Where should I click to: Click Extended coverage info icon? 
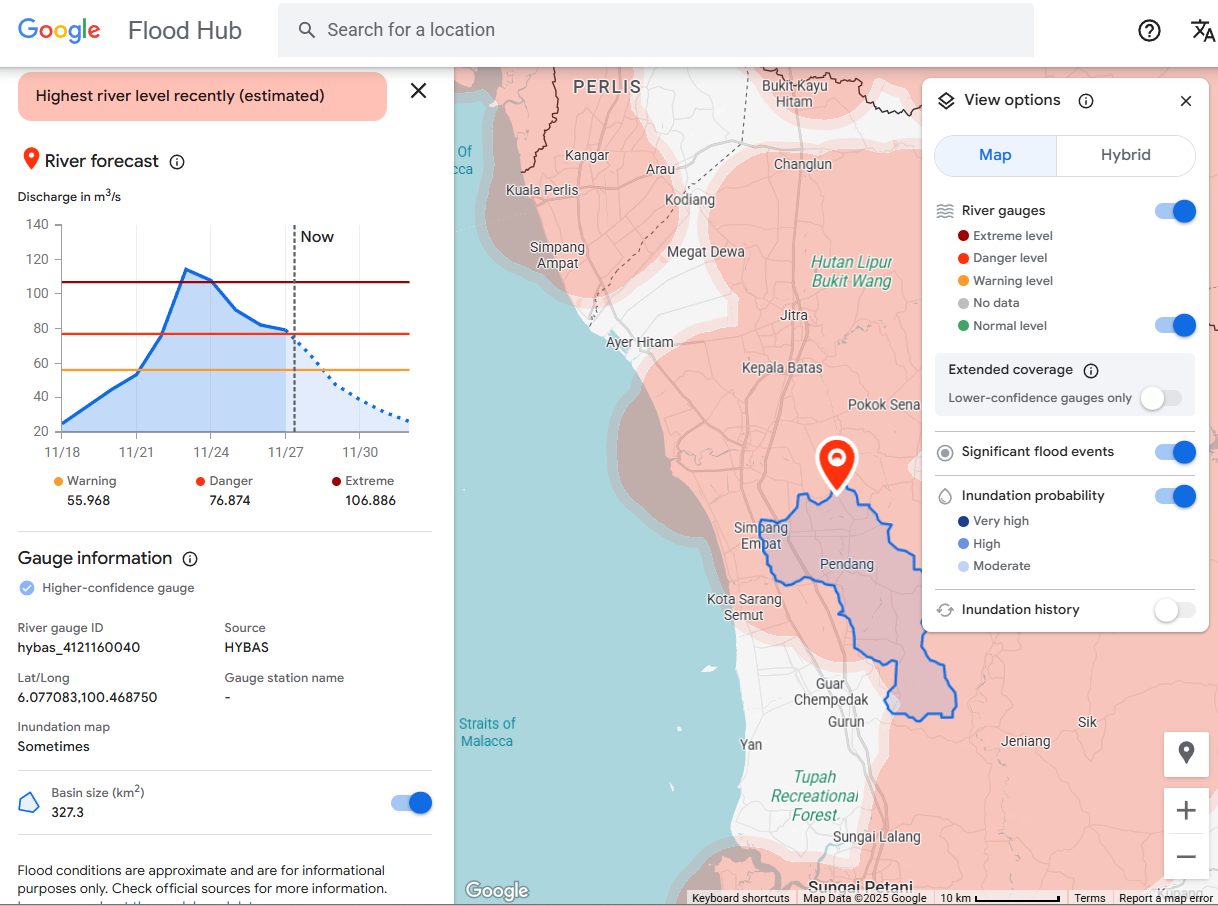point(1091,371)
